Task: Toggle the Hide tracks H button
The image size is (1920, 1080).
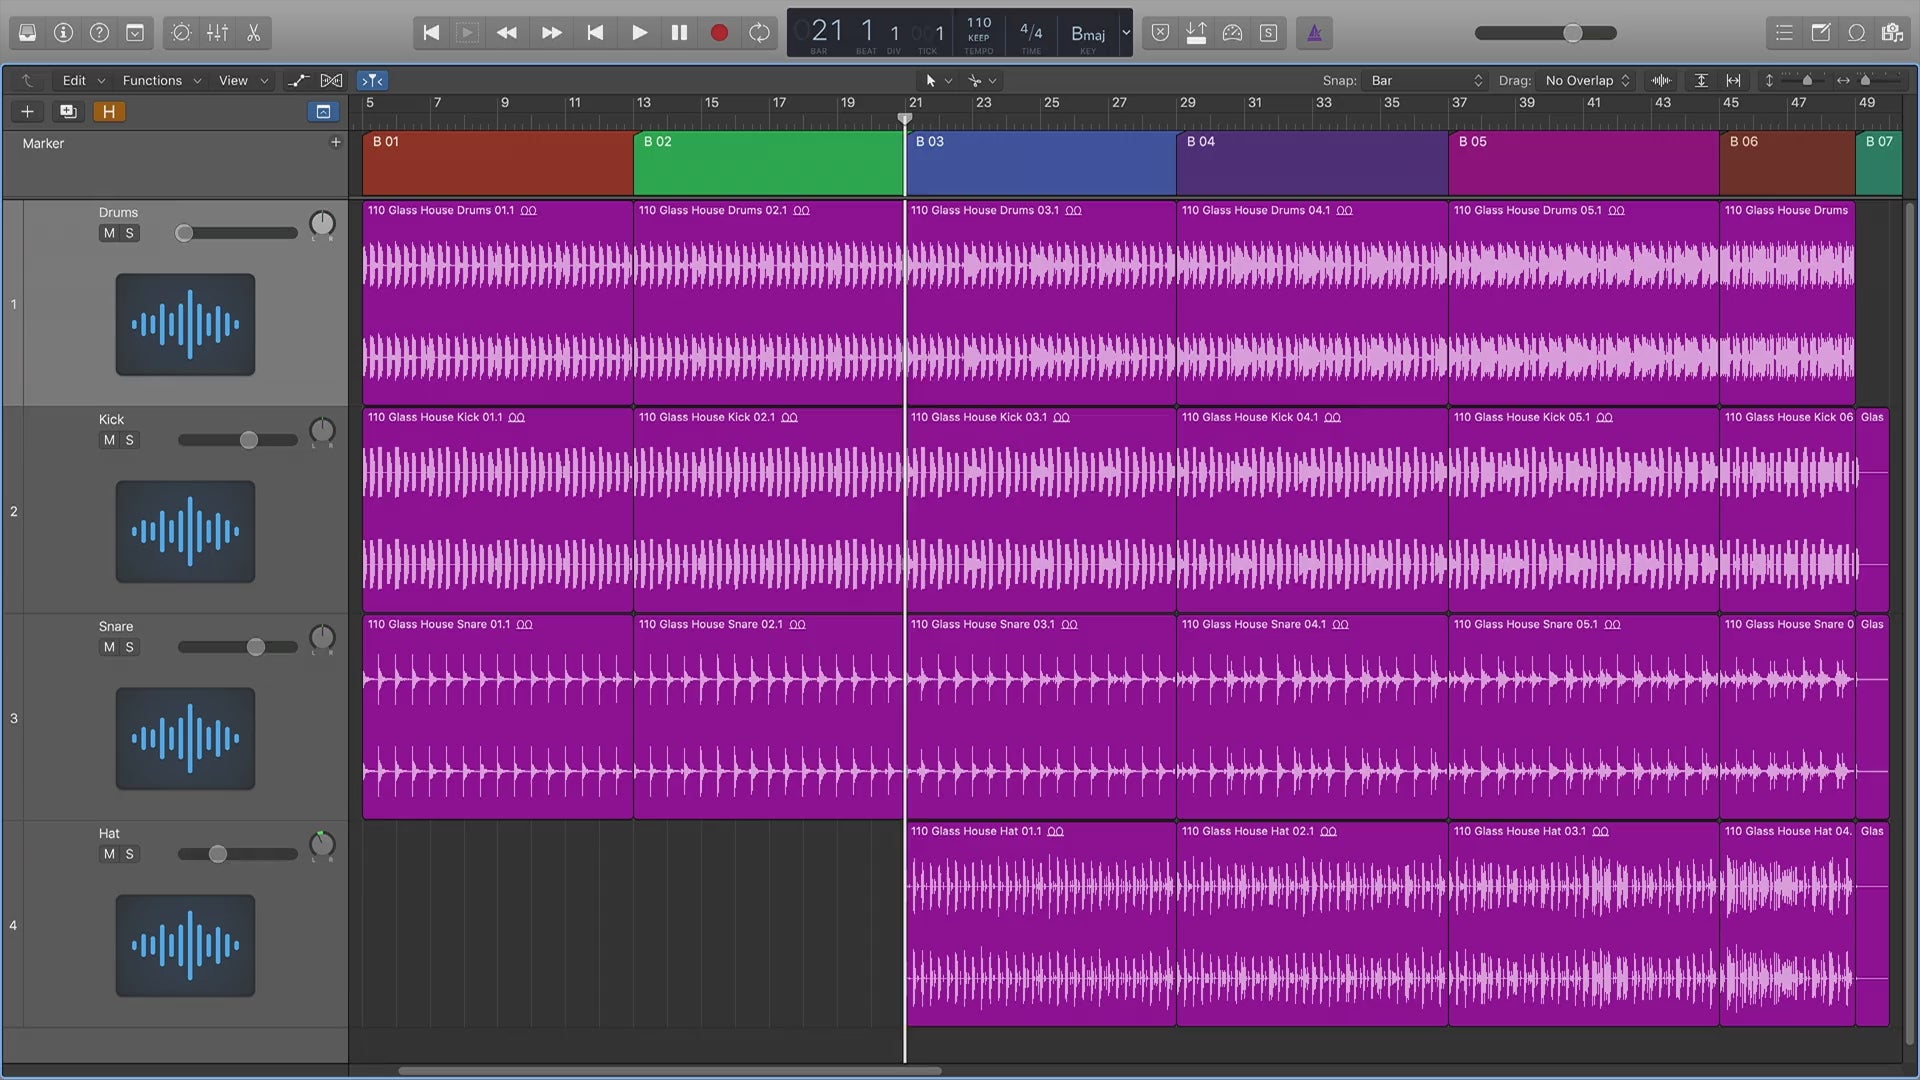Action: point(109,111)
